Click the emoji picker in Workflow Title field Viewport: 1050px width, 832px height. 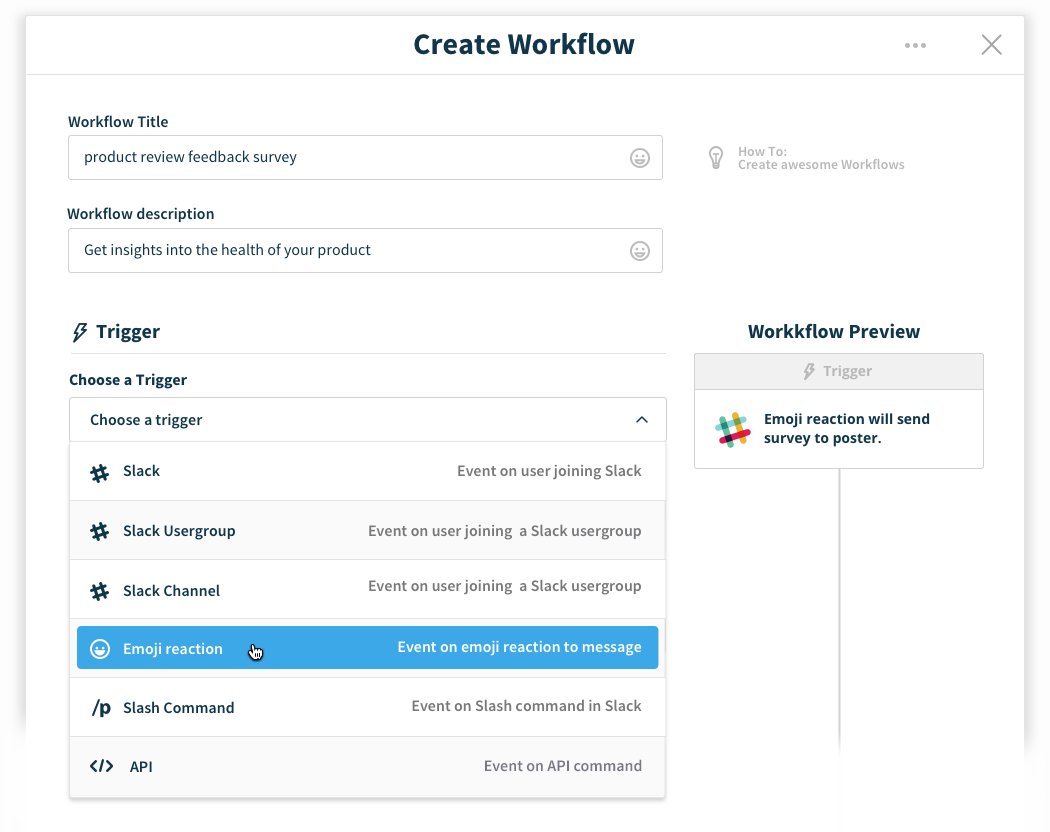coord(640,158)
